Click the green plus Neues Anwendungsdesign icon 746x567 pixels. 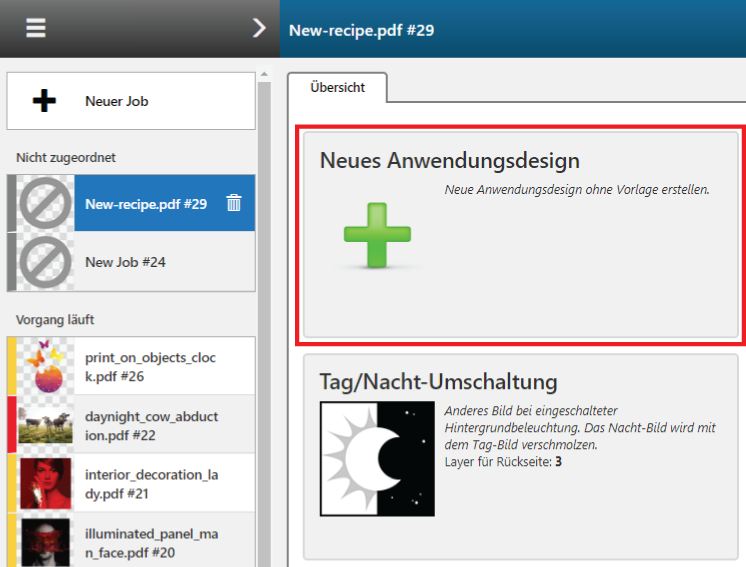[x=377, y=236]
